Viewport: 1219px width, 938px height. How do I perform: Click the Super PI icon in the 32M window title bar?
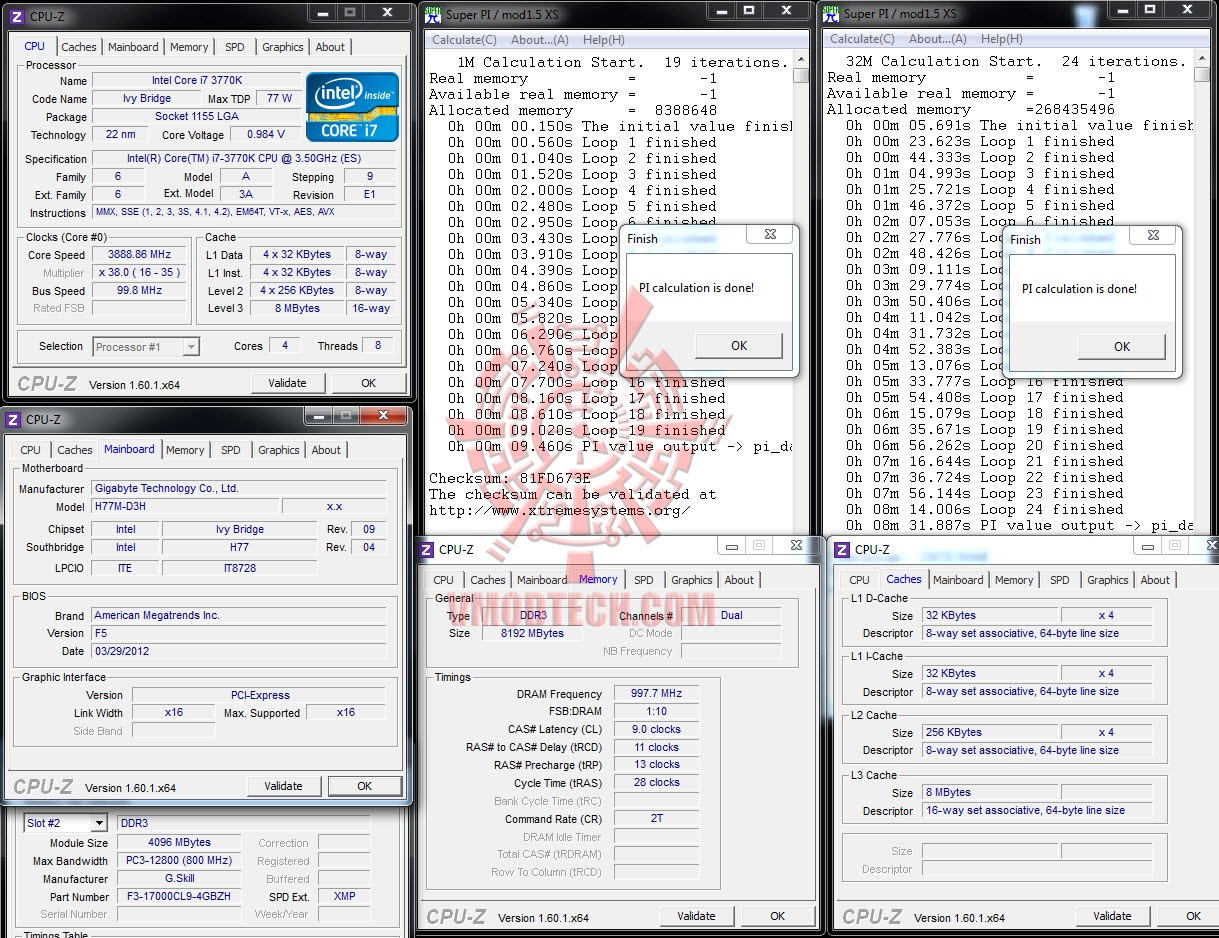[x=830, y=14]
